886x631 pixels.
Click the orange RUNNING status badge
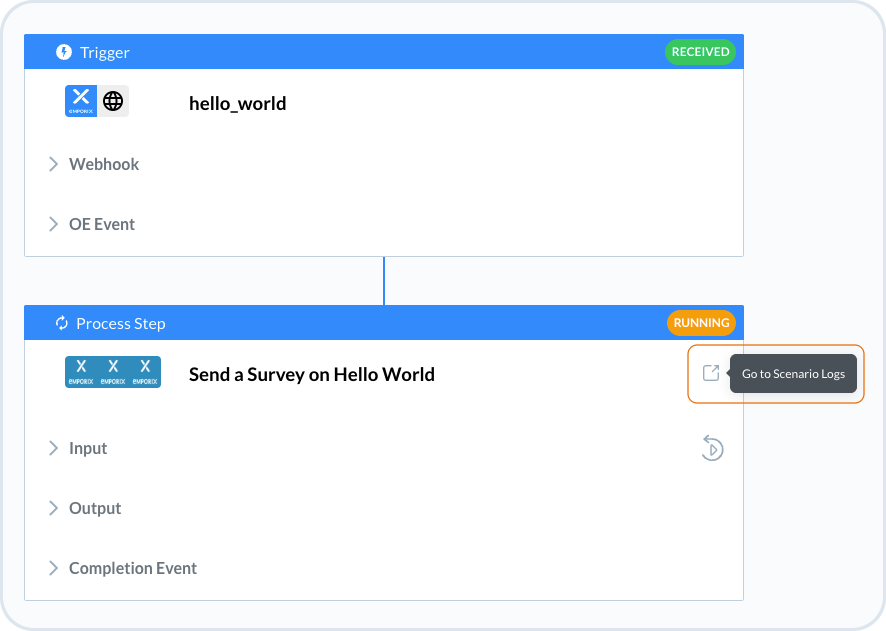(x=701, y=323)
